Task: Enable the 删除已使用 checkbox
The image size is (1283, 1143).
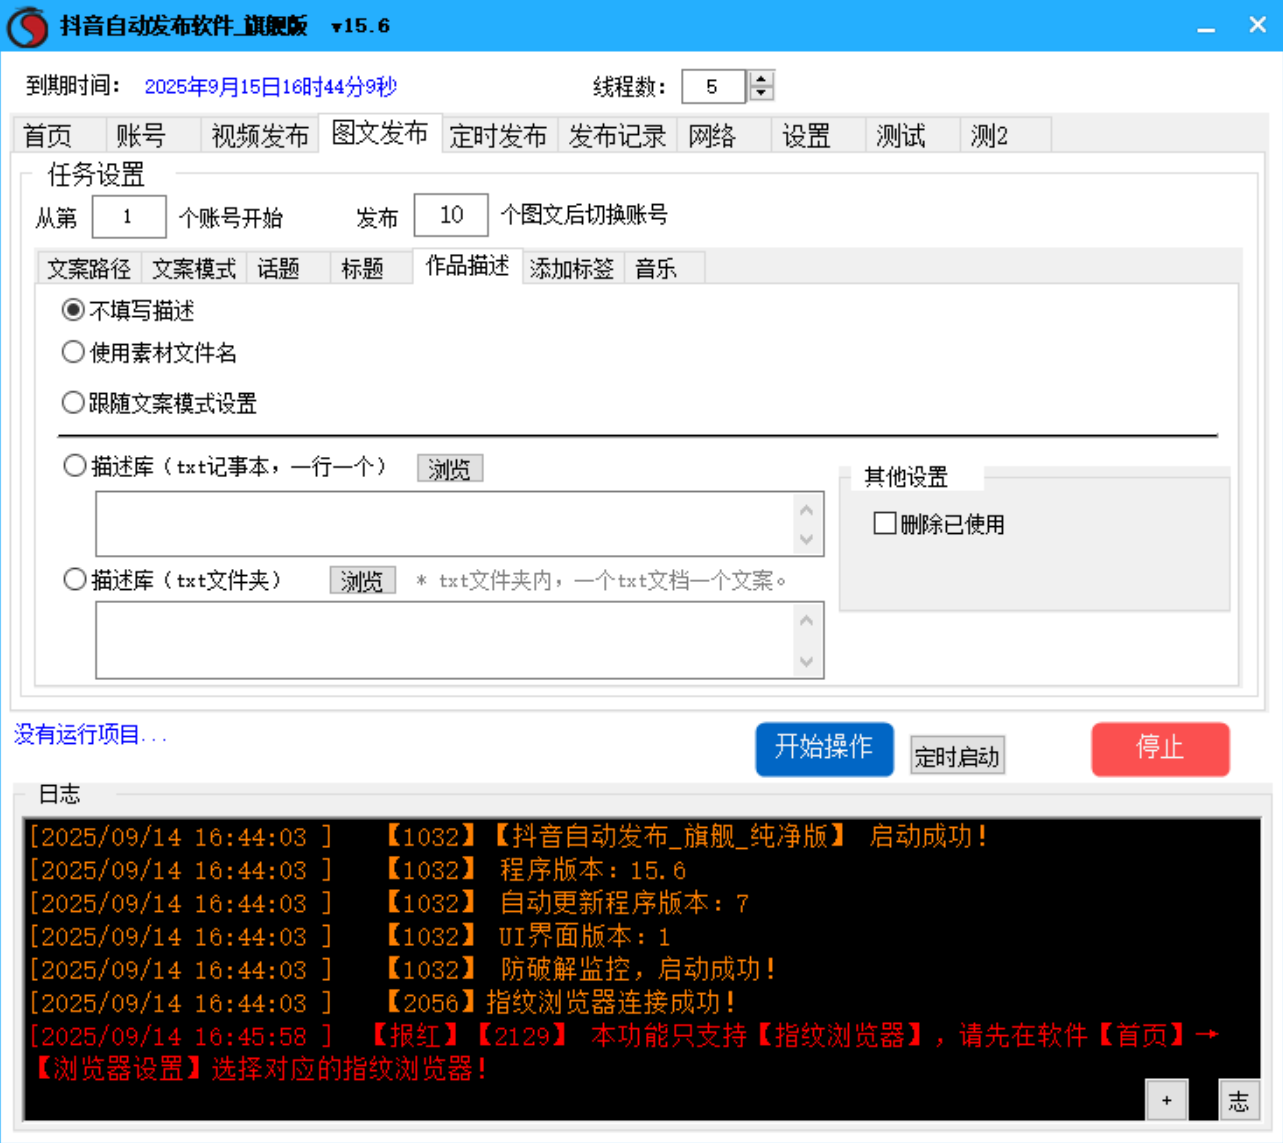Action: [884, 524]
